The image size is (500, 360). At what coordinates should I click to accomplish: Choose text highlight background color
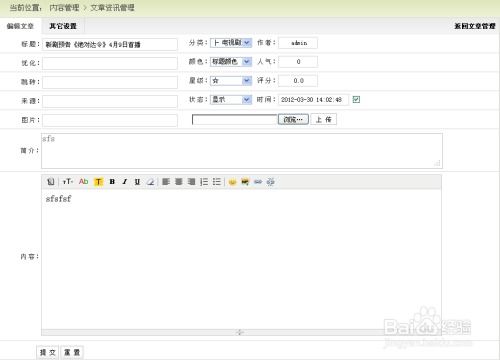[98, 182]
